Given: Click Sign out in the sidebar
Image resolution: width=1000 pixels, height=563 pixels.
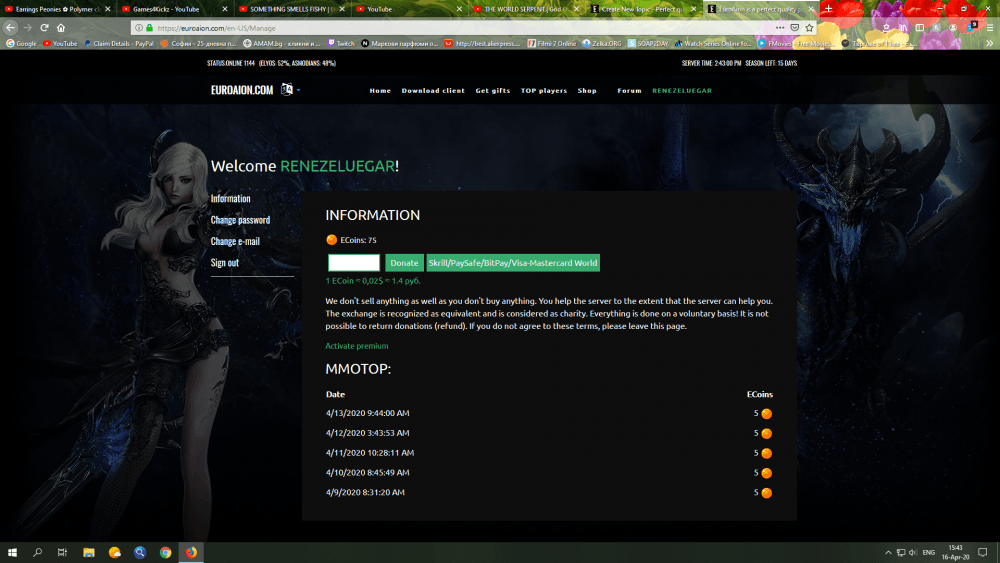Looking at the screenshot, I should [224, 262].
